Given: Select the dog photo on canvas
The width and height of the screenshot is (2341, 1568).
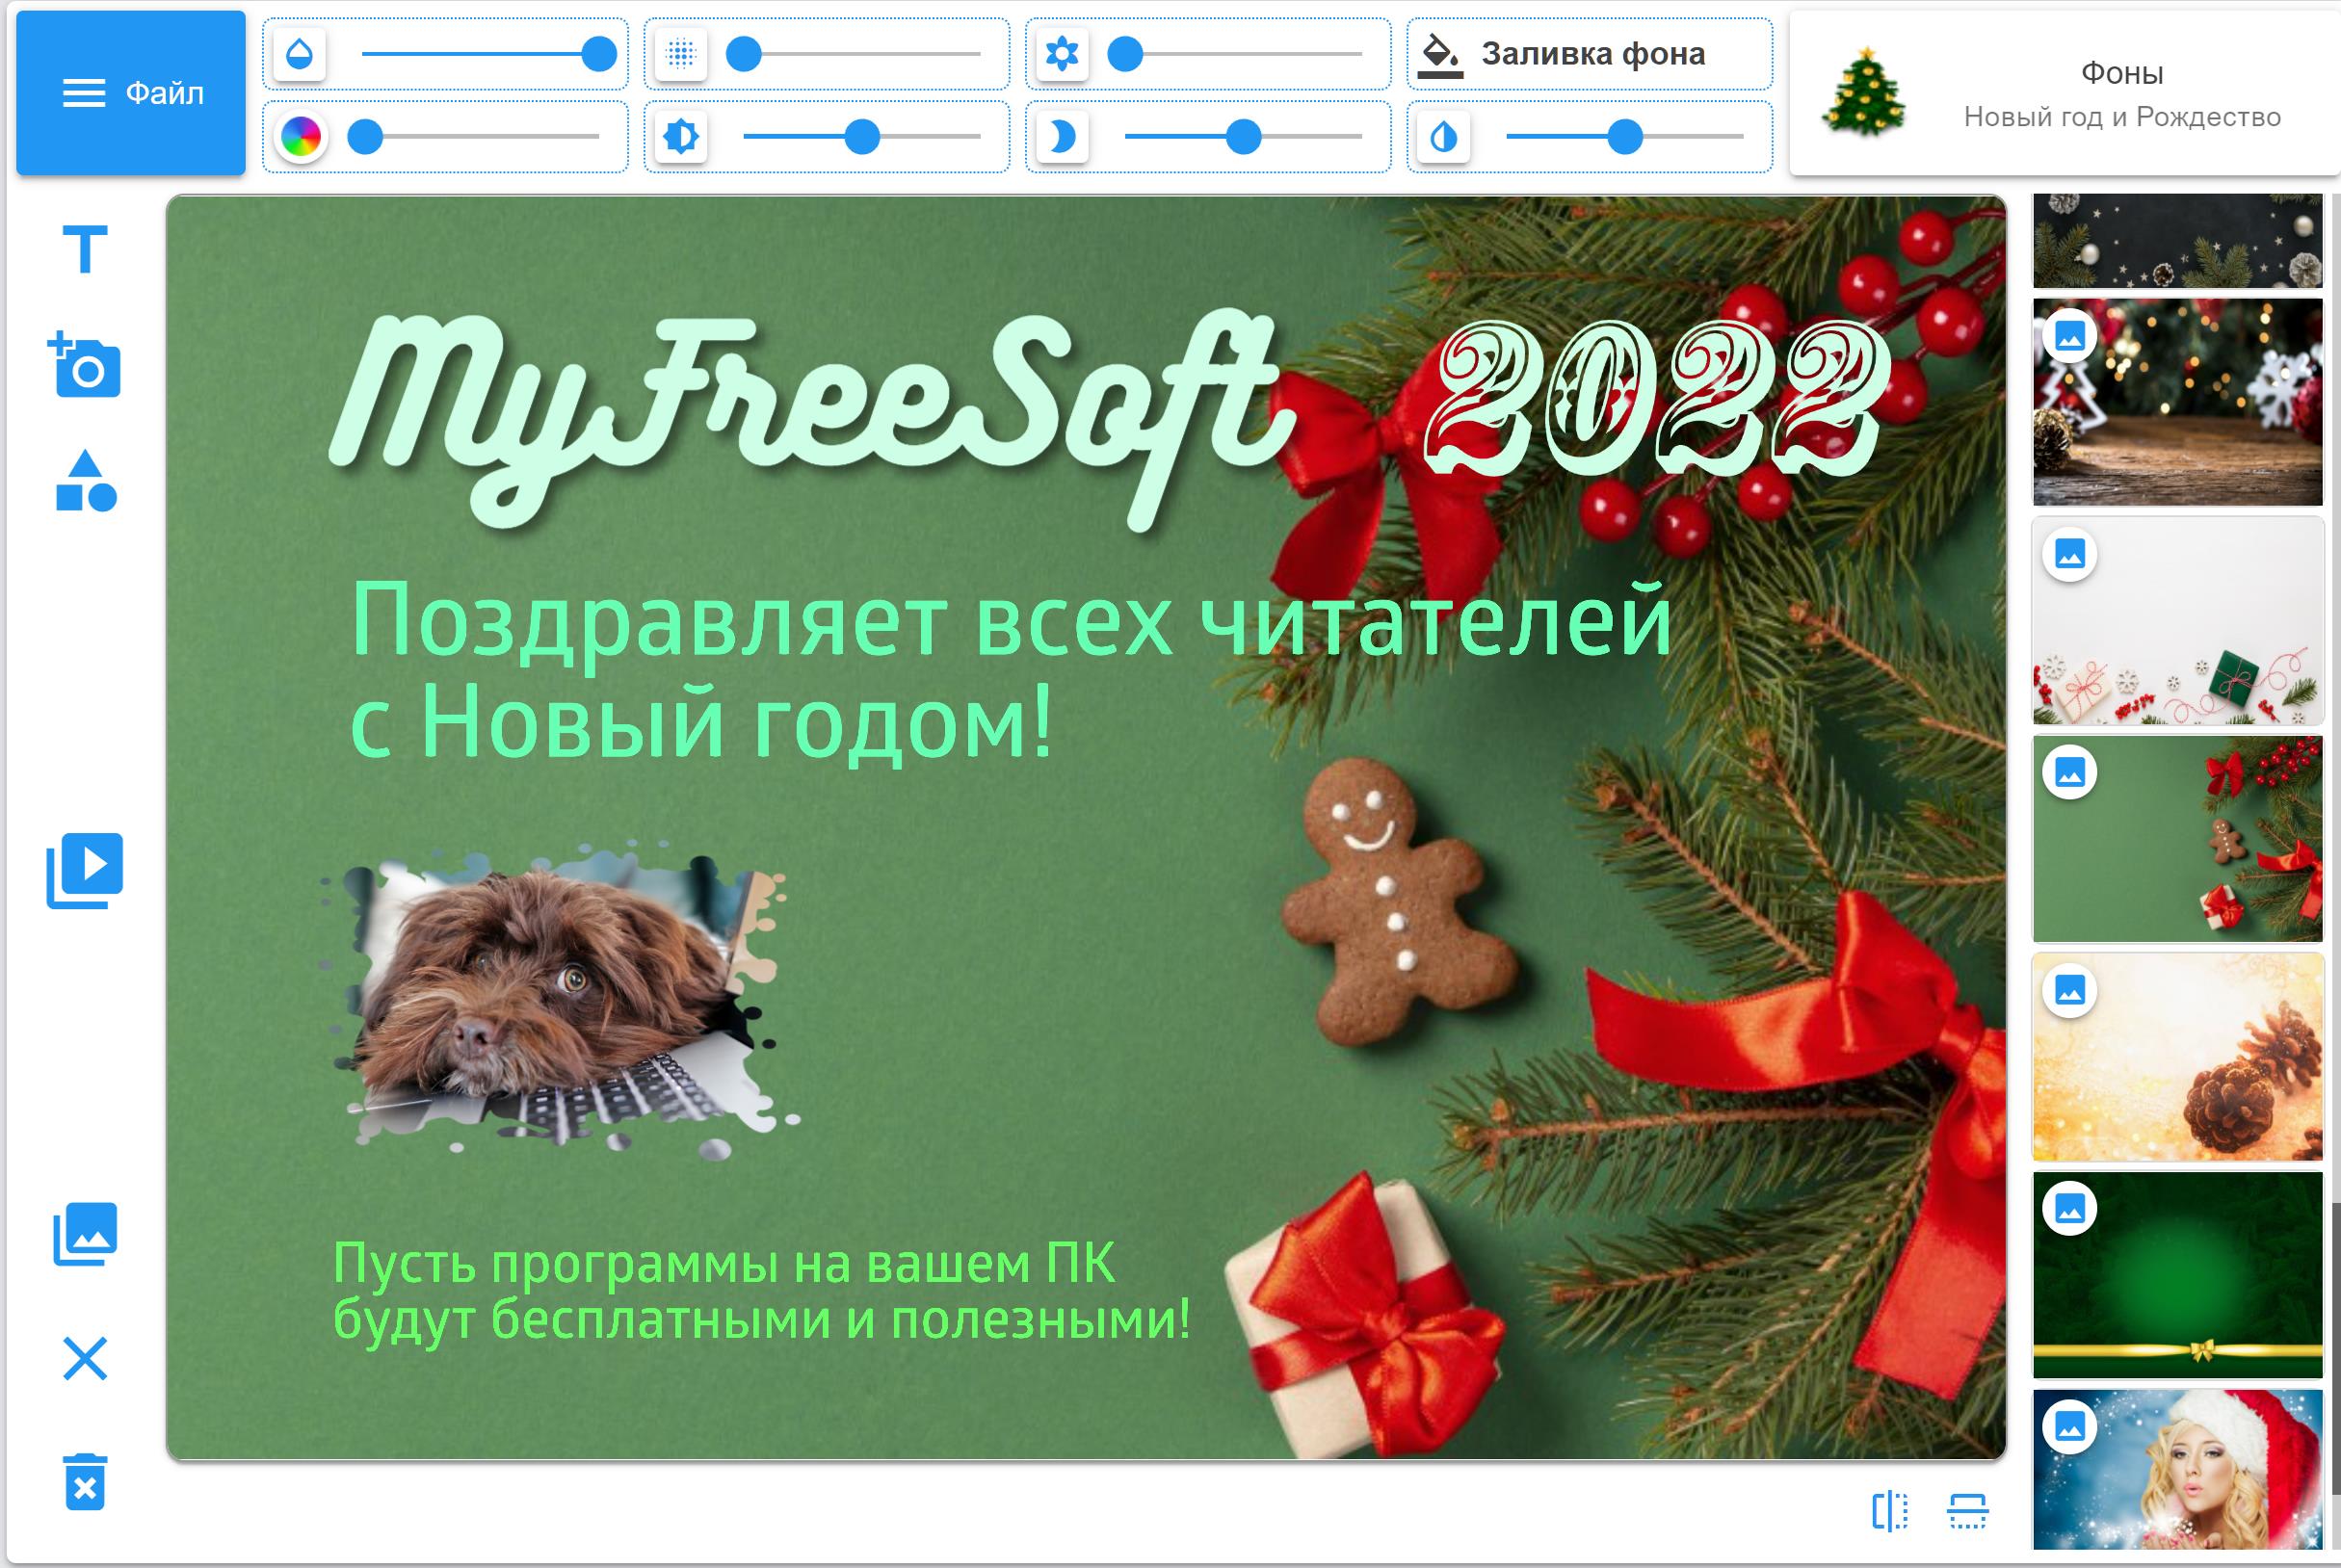Looking at the screenshot, I should [x=560, y=1001].
